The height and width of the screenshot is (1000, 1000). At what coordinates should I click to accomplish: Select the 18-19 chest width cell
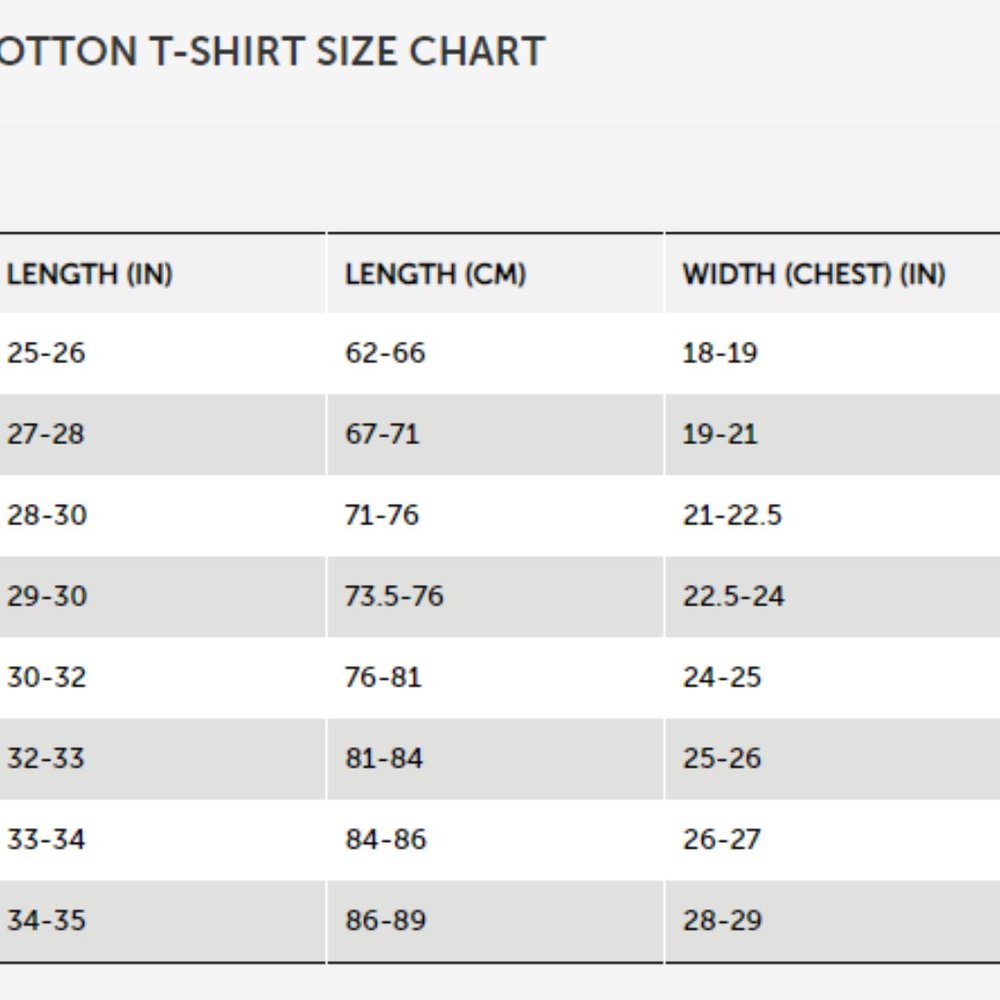tap(833, 353)
